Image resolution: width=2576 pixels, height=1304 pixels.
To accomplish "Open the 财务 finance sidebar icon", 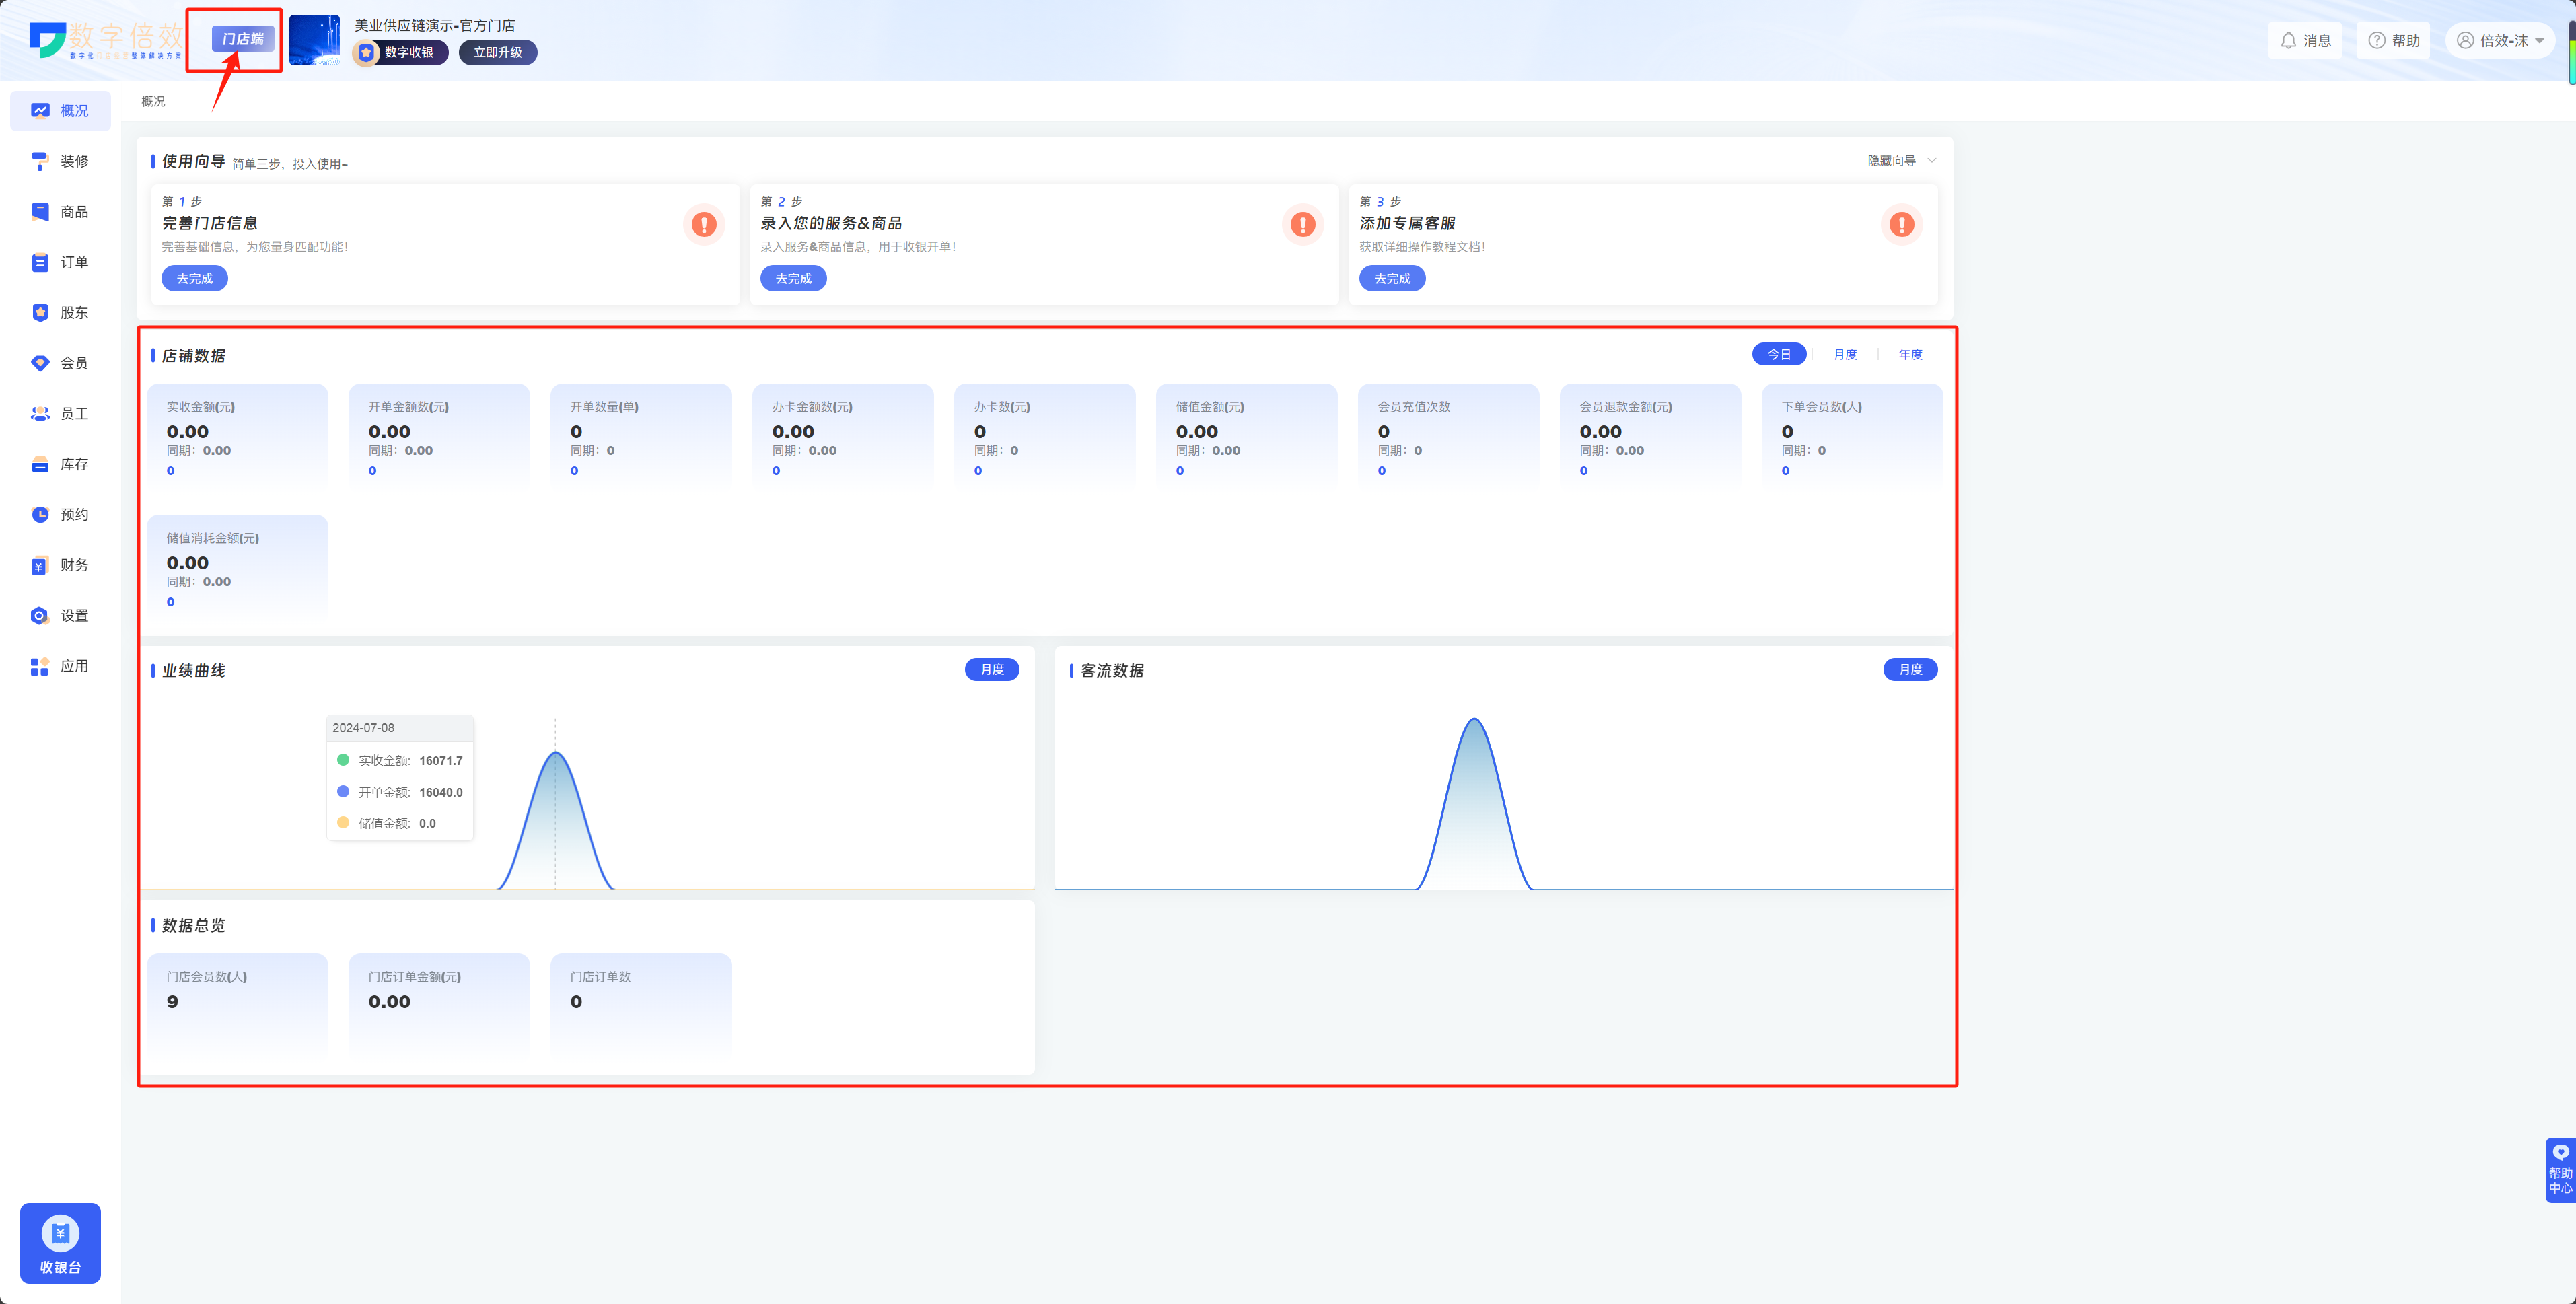I will click(x=40, y=565).
